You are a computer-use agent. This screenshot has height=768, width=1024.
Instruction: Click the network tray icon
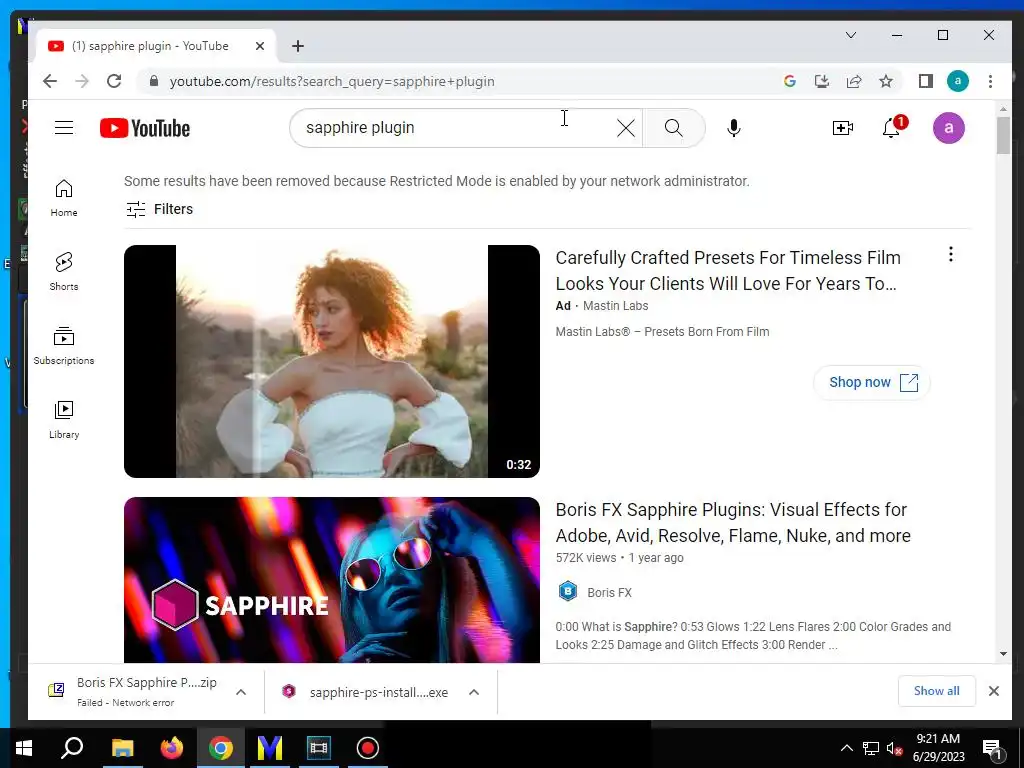(871, 748)
